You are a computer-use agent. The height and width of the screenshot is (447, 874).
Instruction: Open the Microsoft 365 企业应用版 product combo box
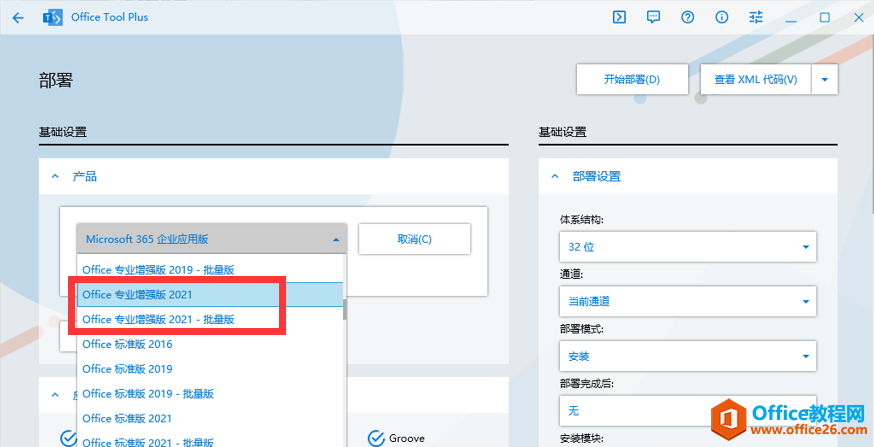(x=212, y=239)
